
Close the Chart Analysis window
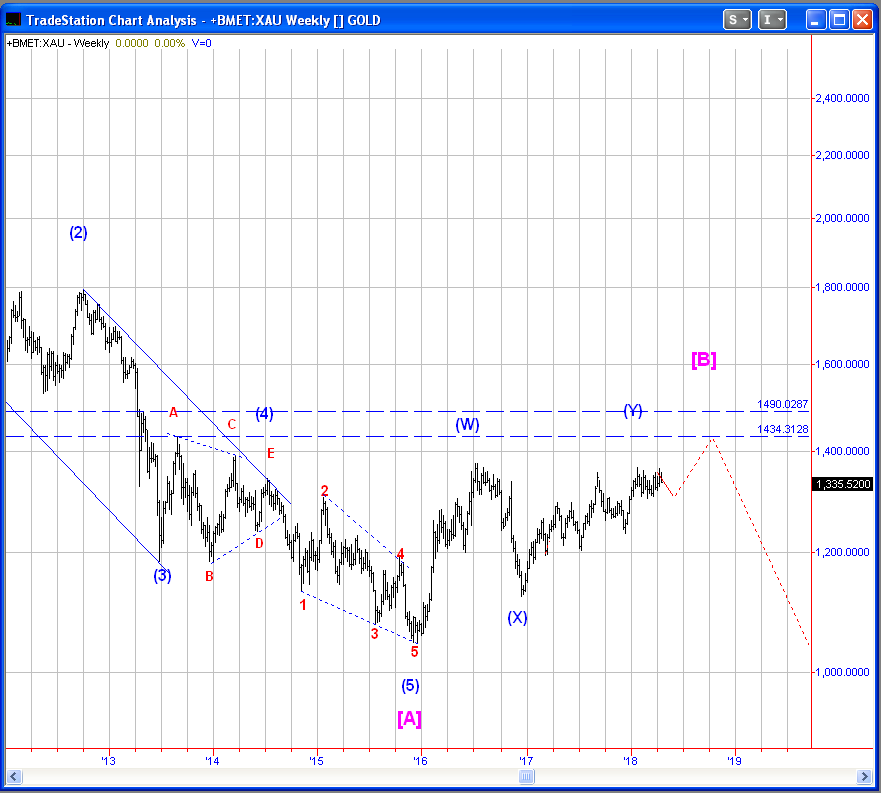pyautogui.click(x=862, y=20)
